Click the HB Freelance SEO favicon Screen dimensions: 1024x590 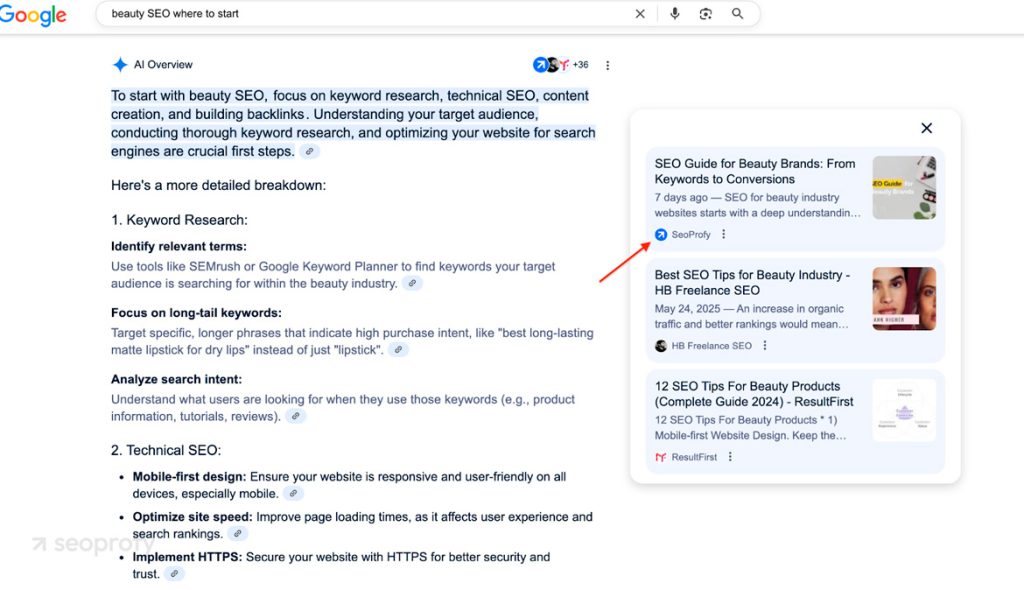(660, 345)
